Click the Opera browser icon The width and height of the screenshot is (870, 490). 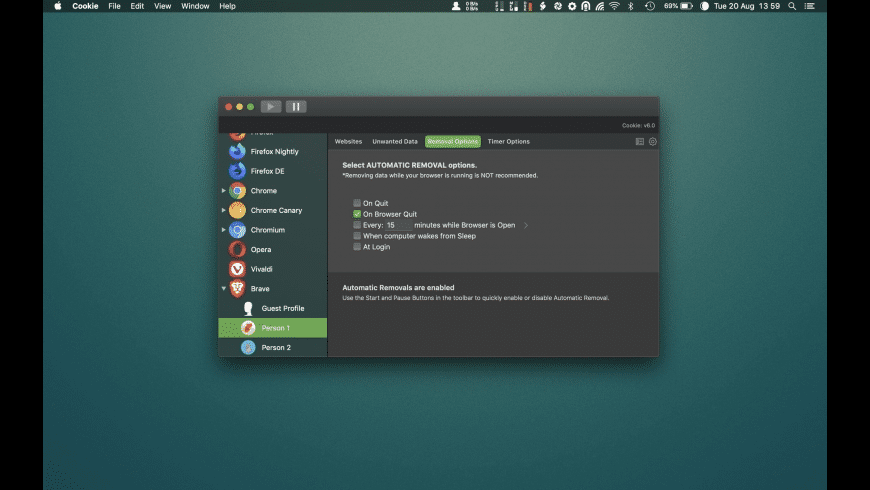(237, 249)
